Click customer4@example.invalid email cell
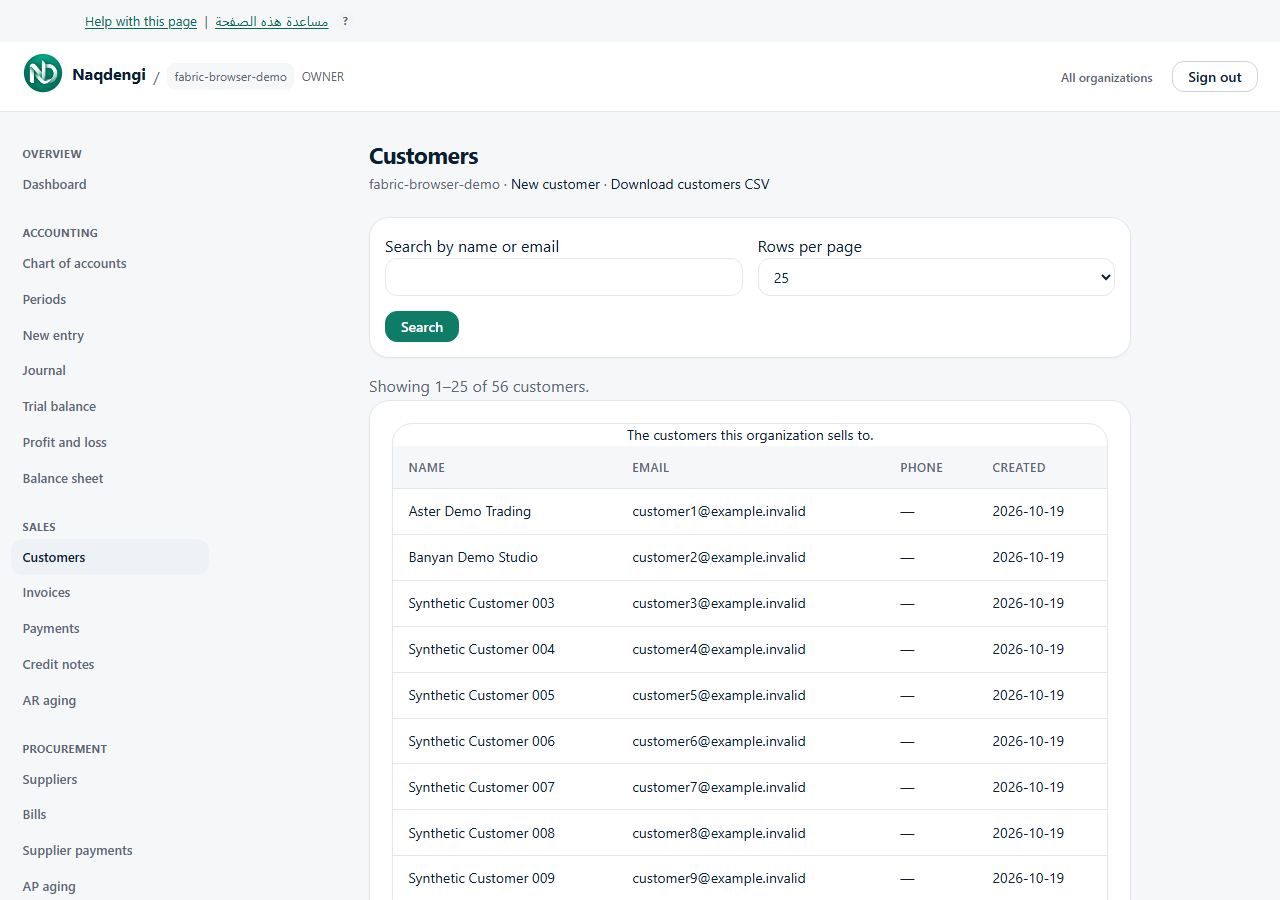This screenshot has height=900, width=1280. click(719, 649)
